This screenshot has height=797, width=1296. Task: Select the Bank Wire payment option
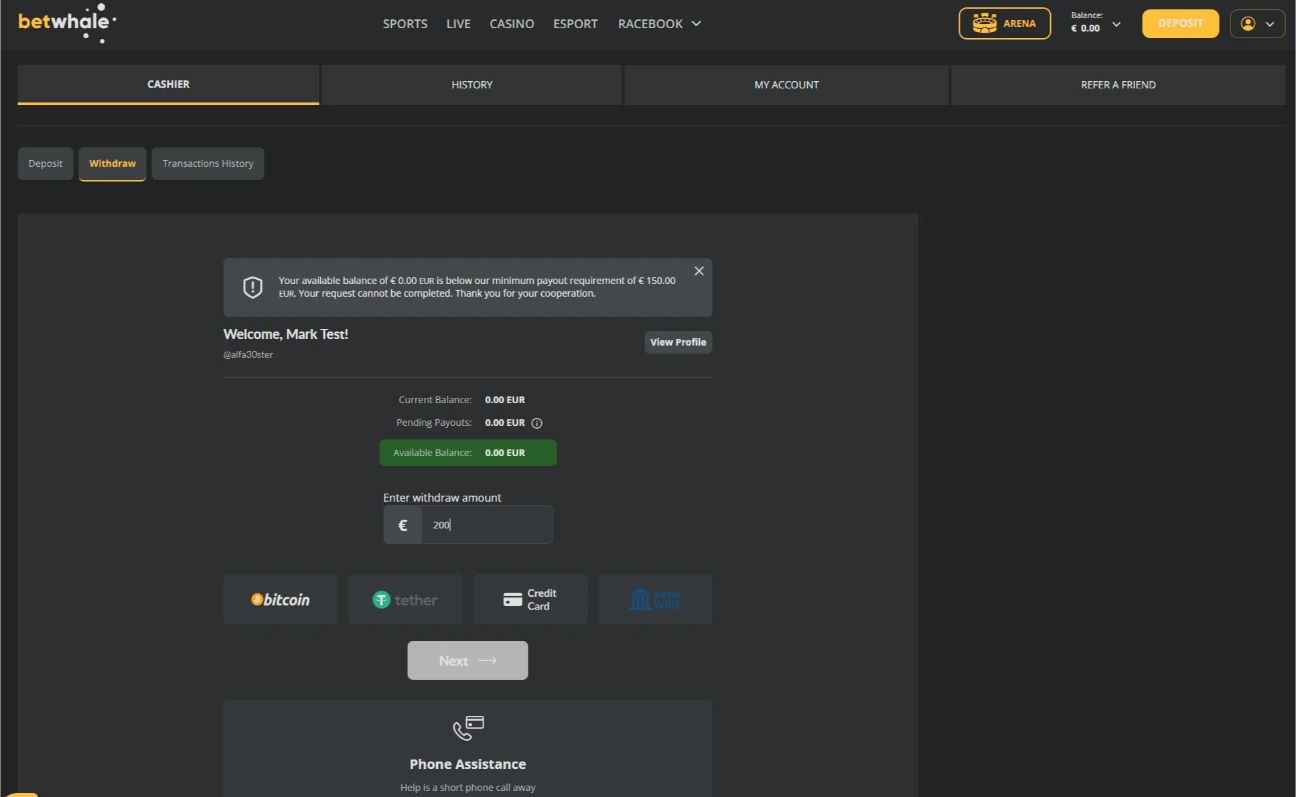coord(655,598)
